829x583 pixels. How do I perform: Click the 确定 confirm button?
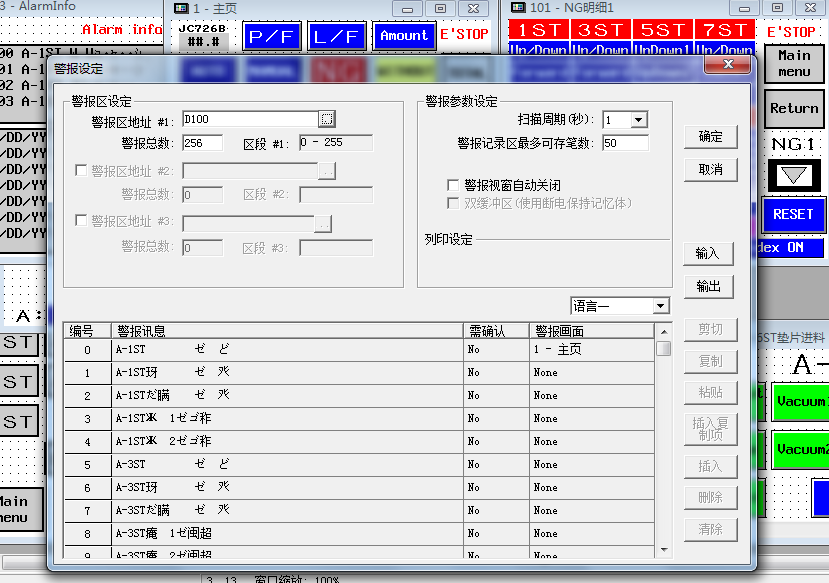coord(710,137)
